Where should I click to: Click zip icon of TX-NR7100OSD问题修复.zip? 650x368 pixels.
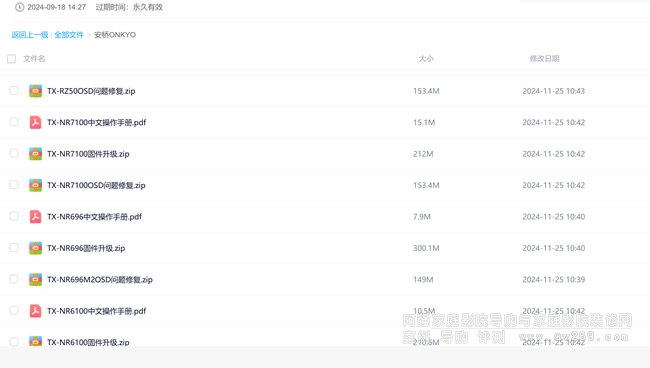click(x=35, y=185)
